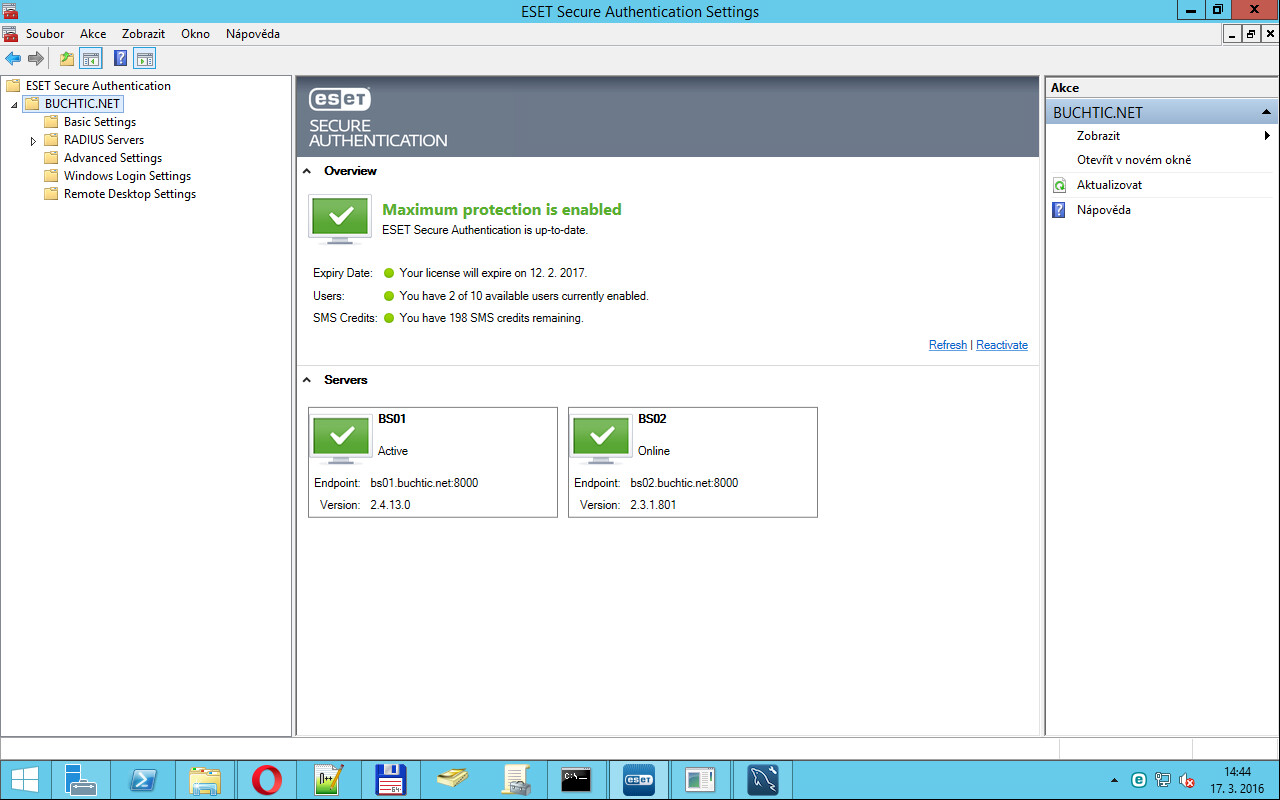Click the BS02 server card name
This screenshot has width=1280, height=800.
tap(652, 419)
